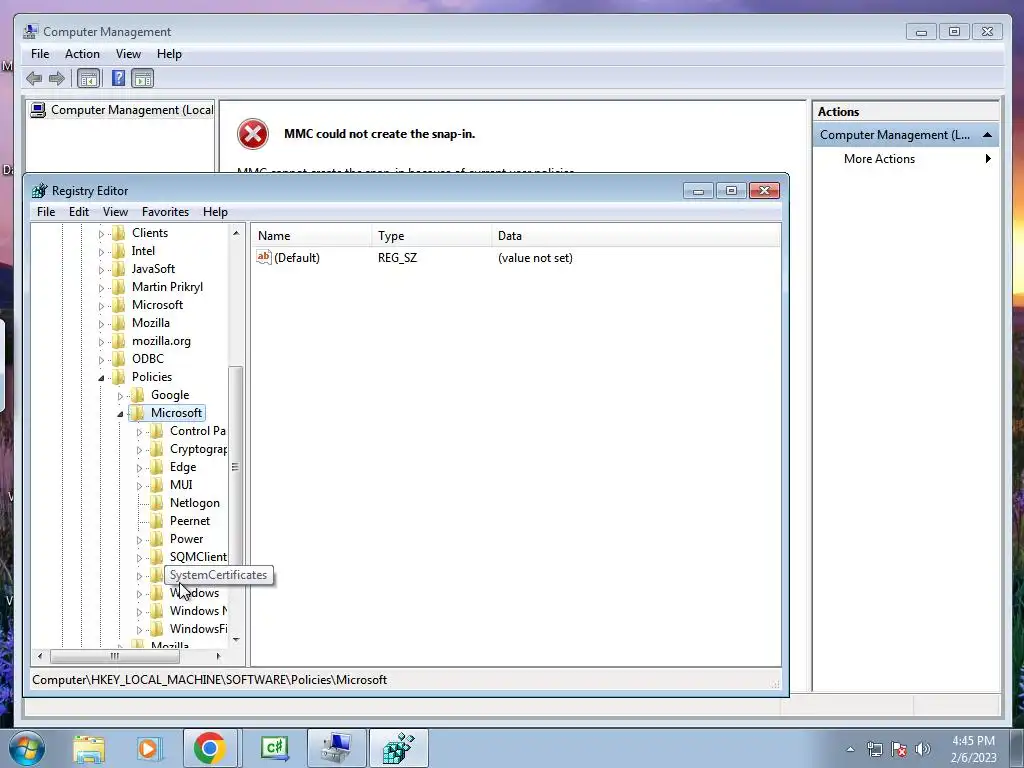Select the ODBC key folder icon
Viewport: 1024px width, 768px height.
point(118,359)
